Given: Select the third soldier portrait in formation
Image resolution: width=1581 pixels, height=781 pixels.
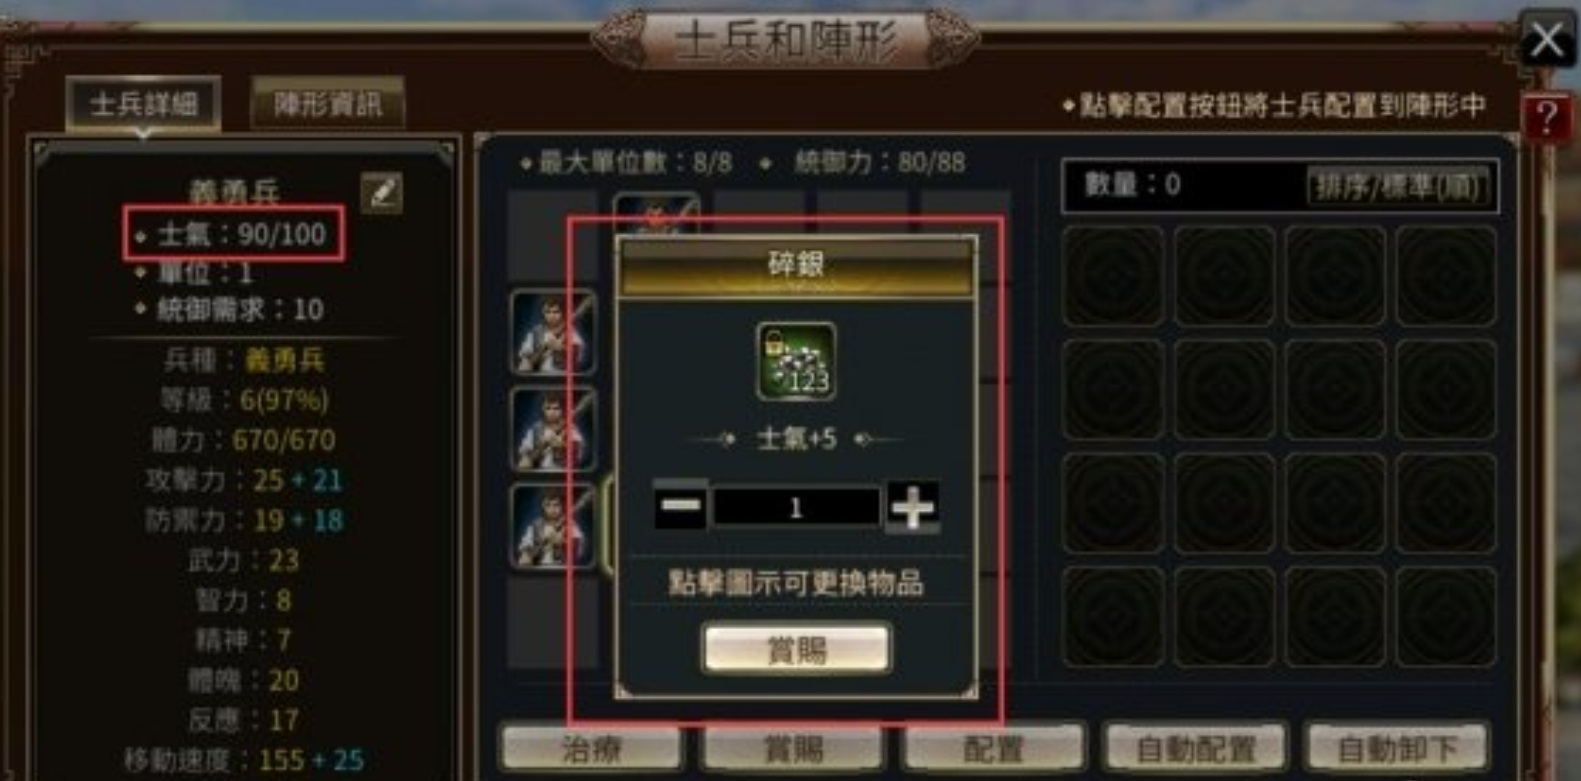Looking at the screenshot, I should click(553, 526).
